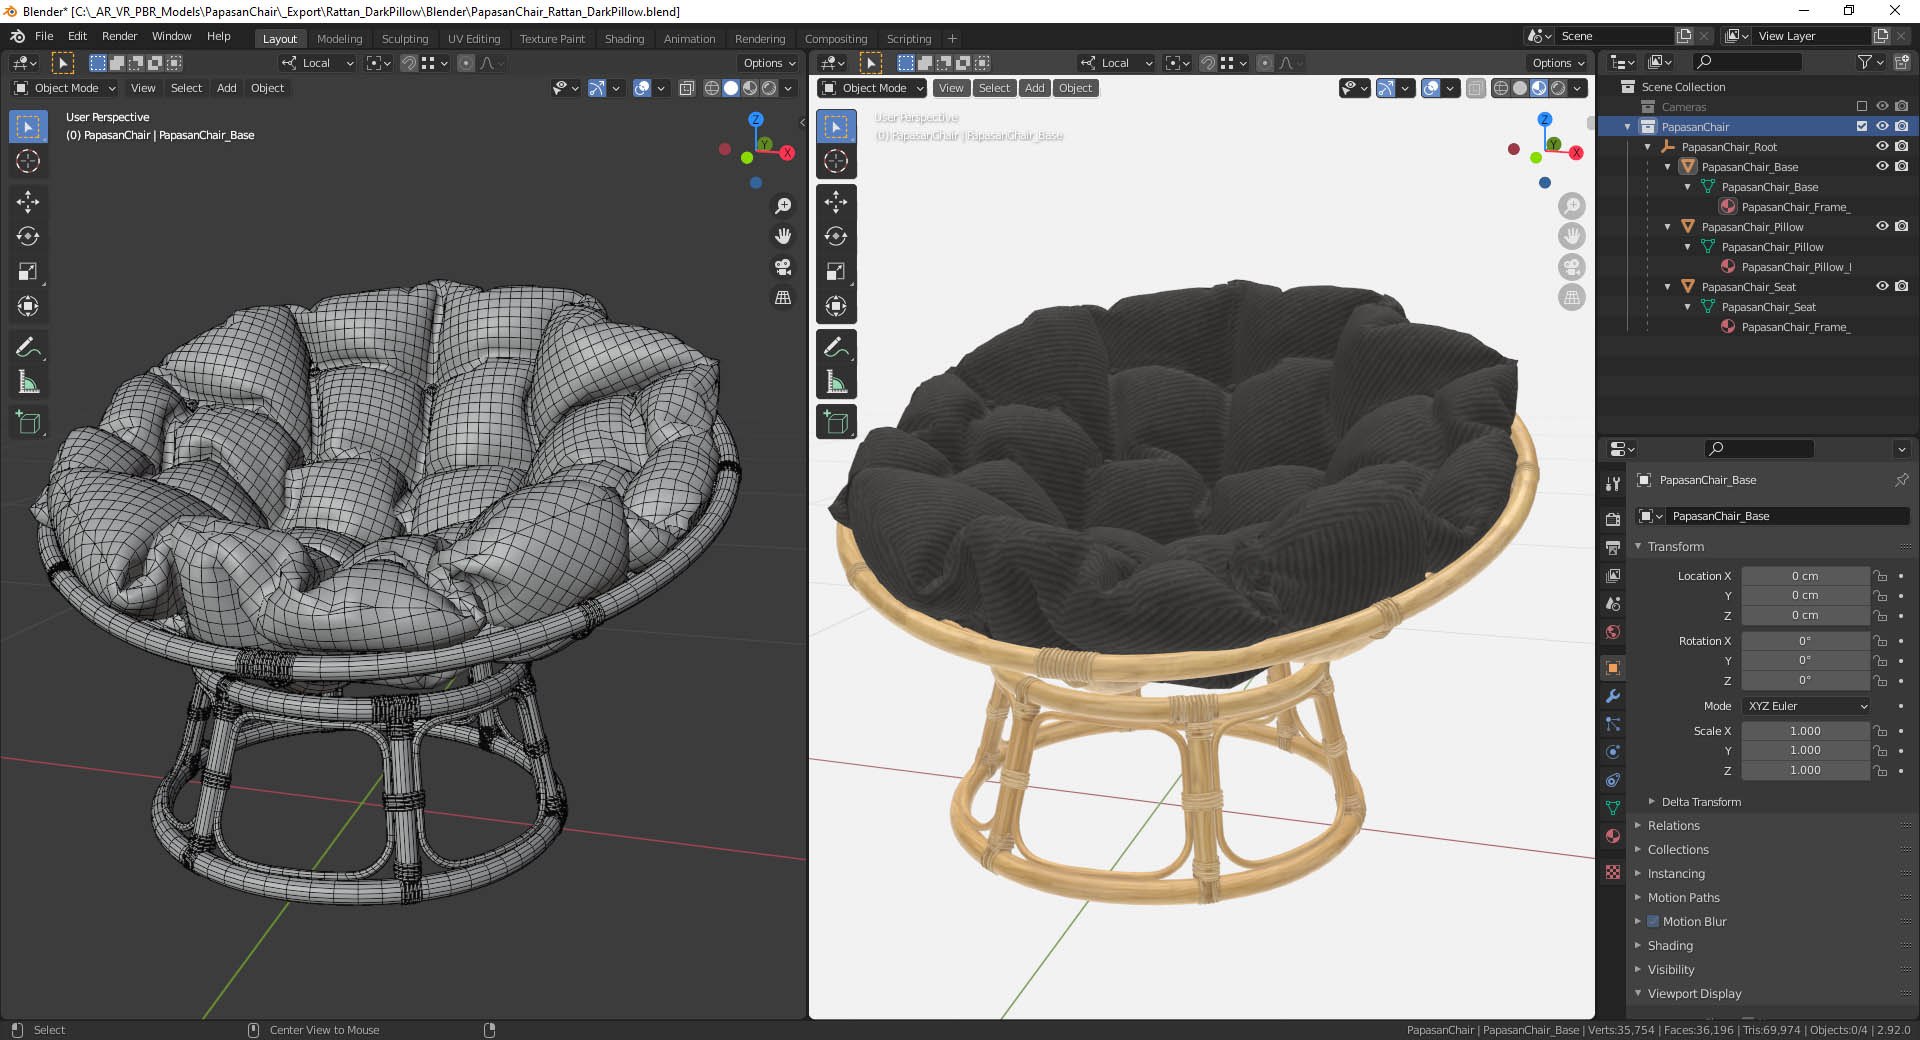1920x1040 pixels.
Task: Select the Scale tool in right viewport
Action: [x=836, y=271]
